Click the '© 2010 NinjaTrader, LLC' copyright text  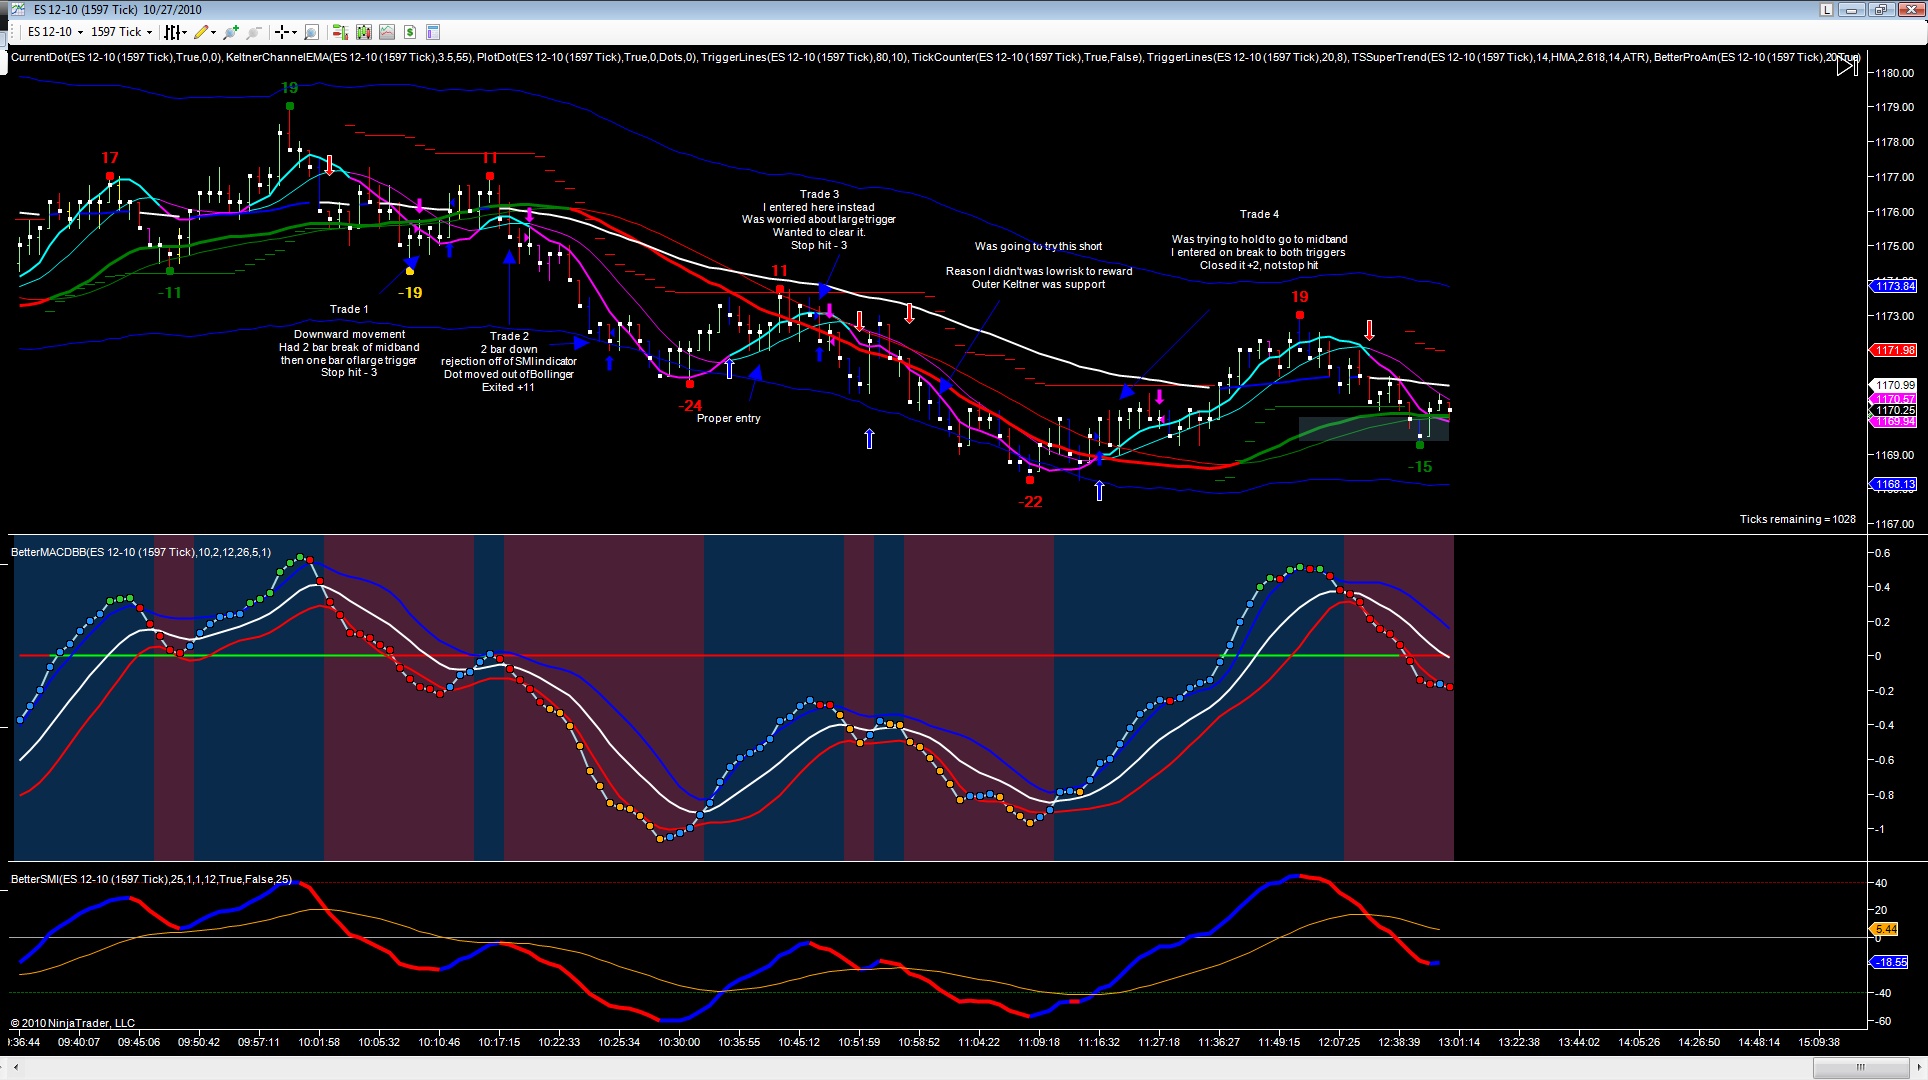(x=73, y=1023)
